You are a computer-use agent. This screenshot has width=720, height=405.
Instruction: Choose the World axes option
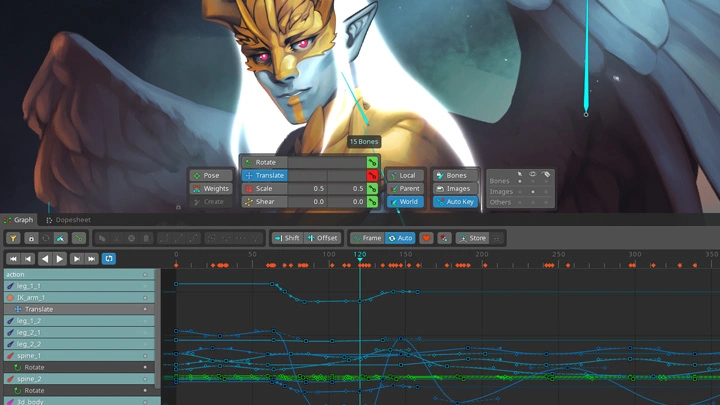[405, 202]
